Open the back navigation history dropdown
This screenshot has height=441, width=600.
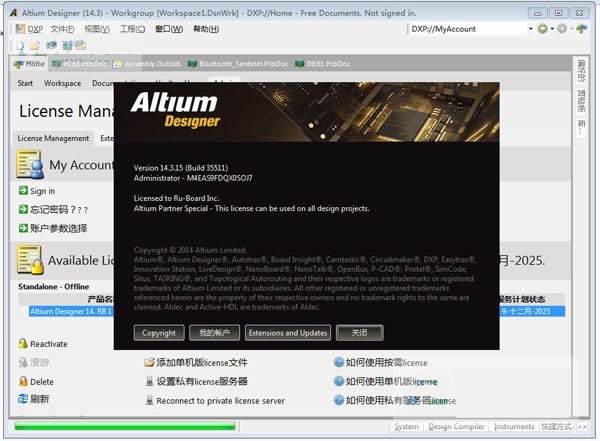[x=552, y=29]
